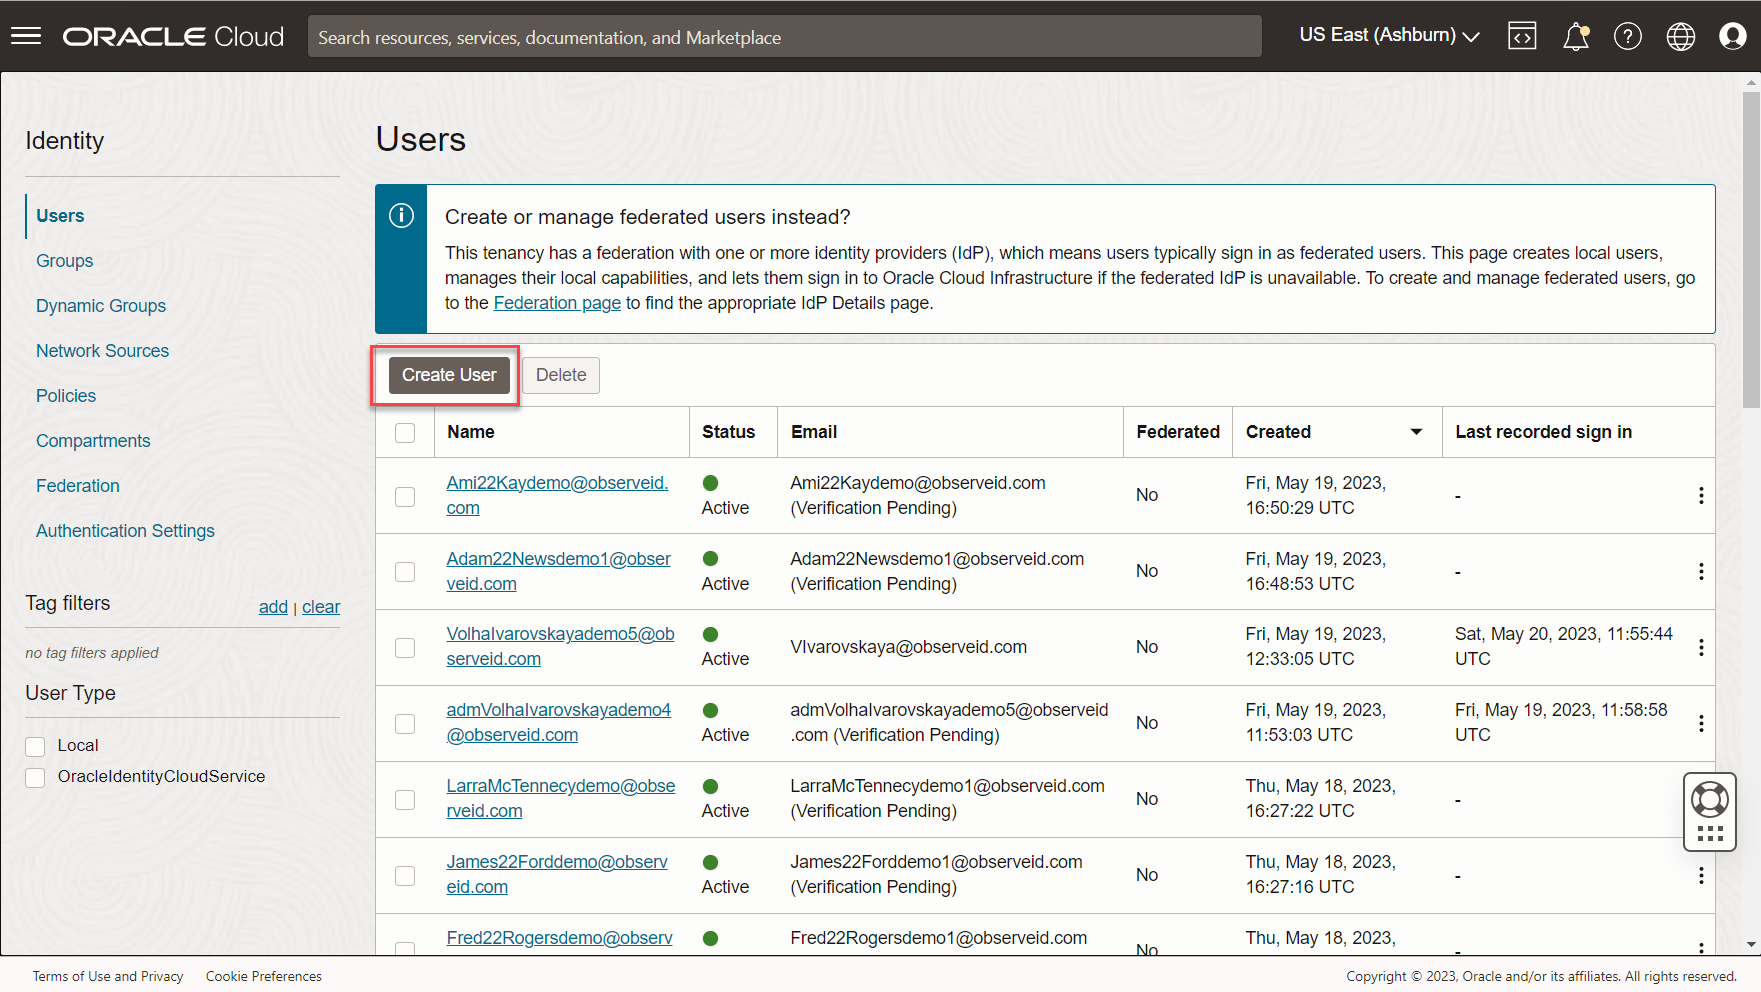Focus the search resources input field
The image size is (1761, 992).
coord(784,37)
